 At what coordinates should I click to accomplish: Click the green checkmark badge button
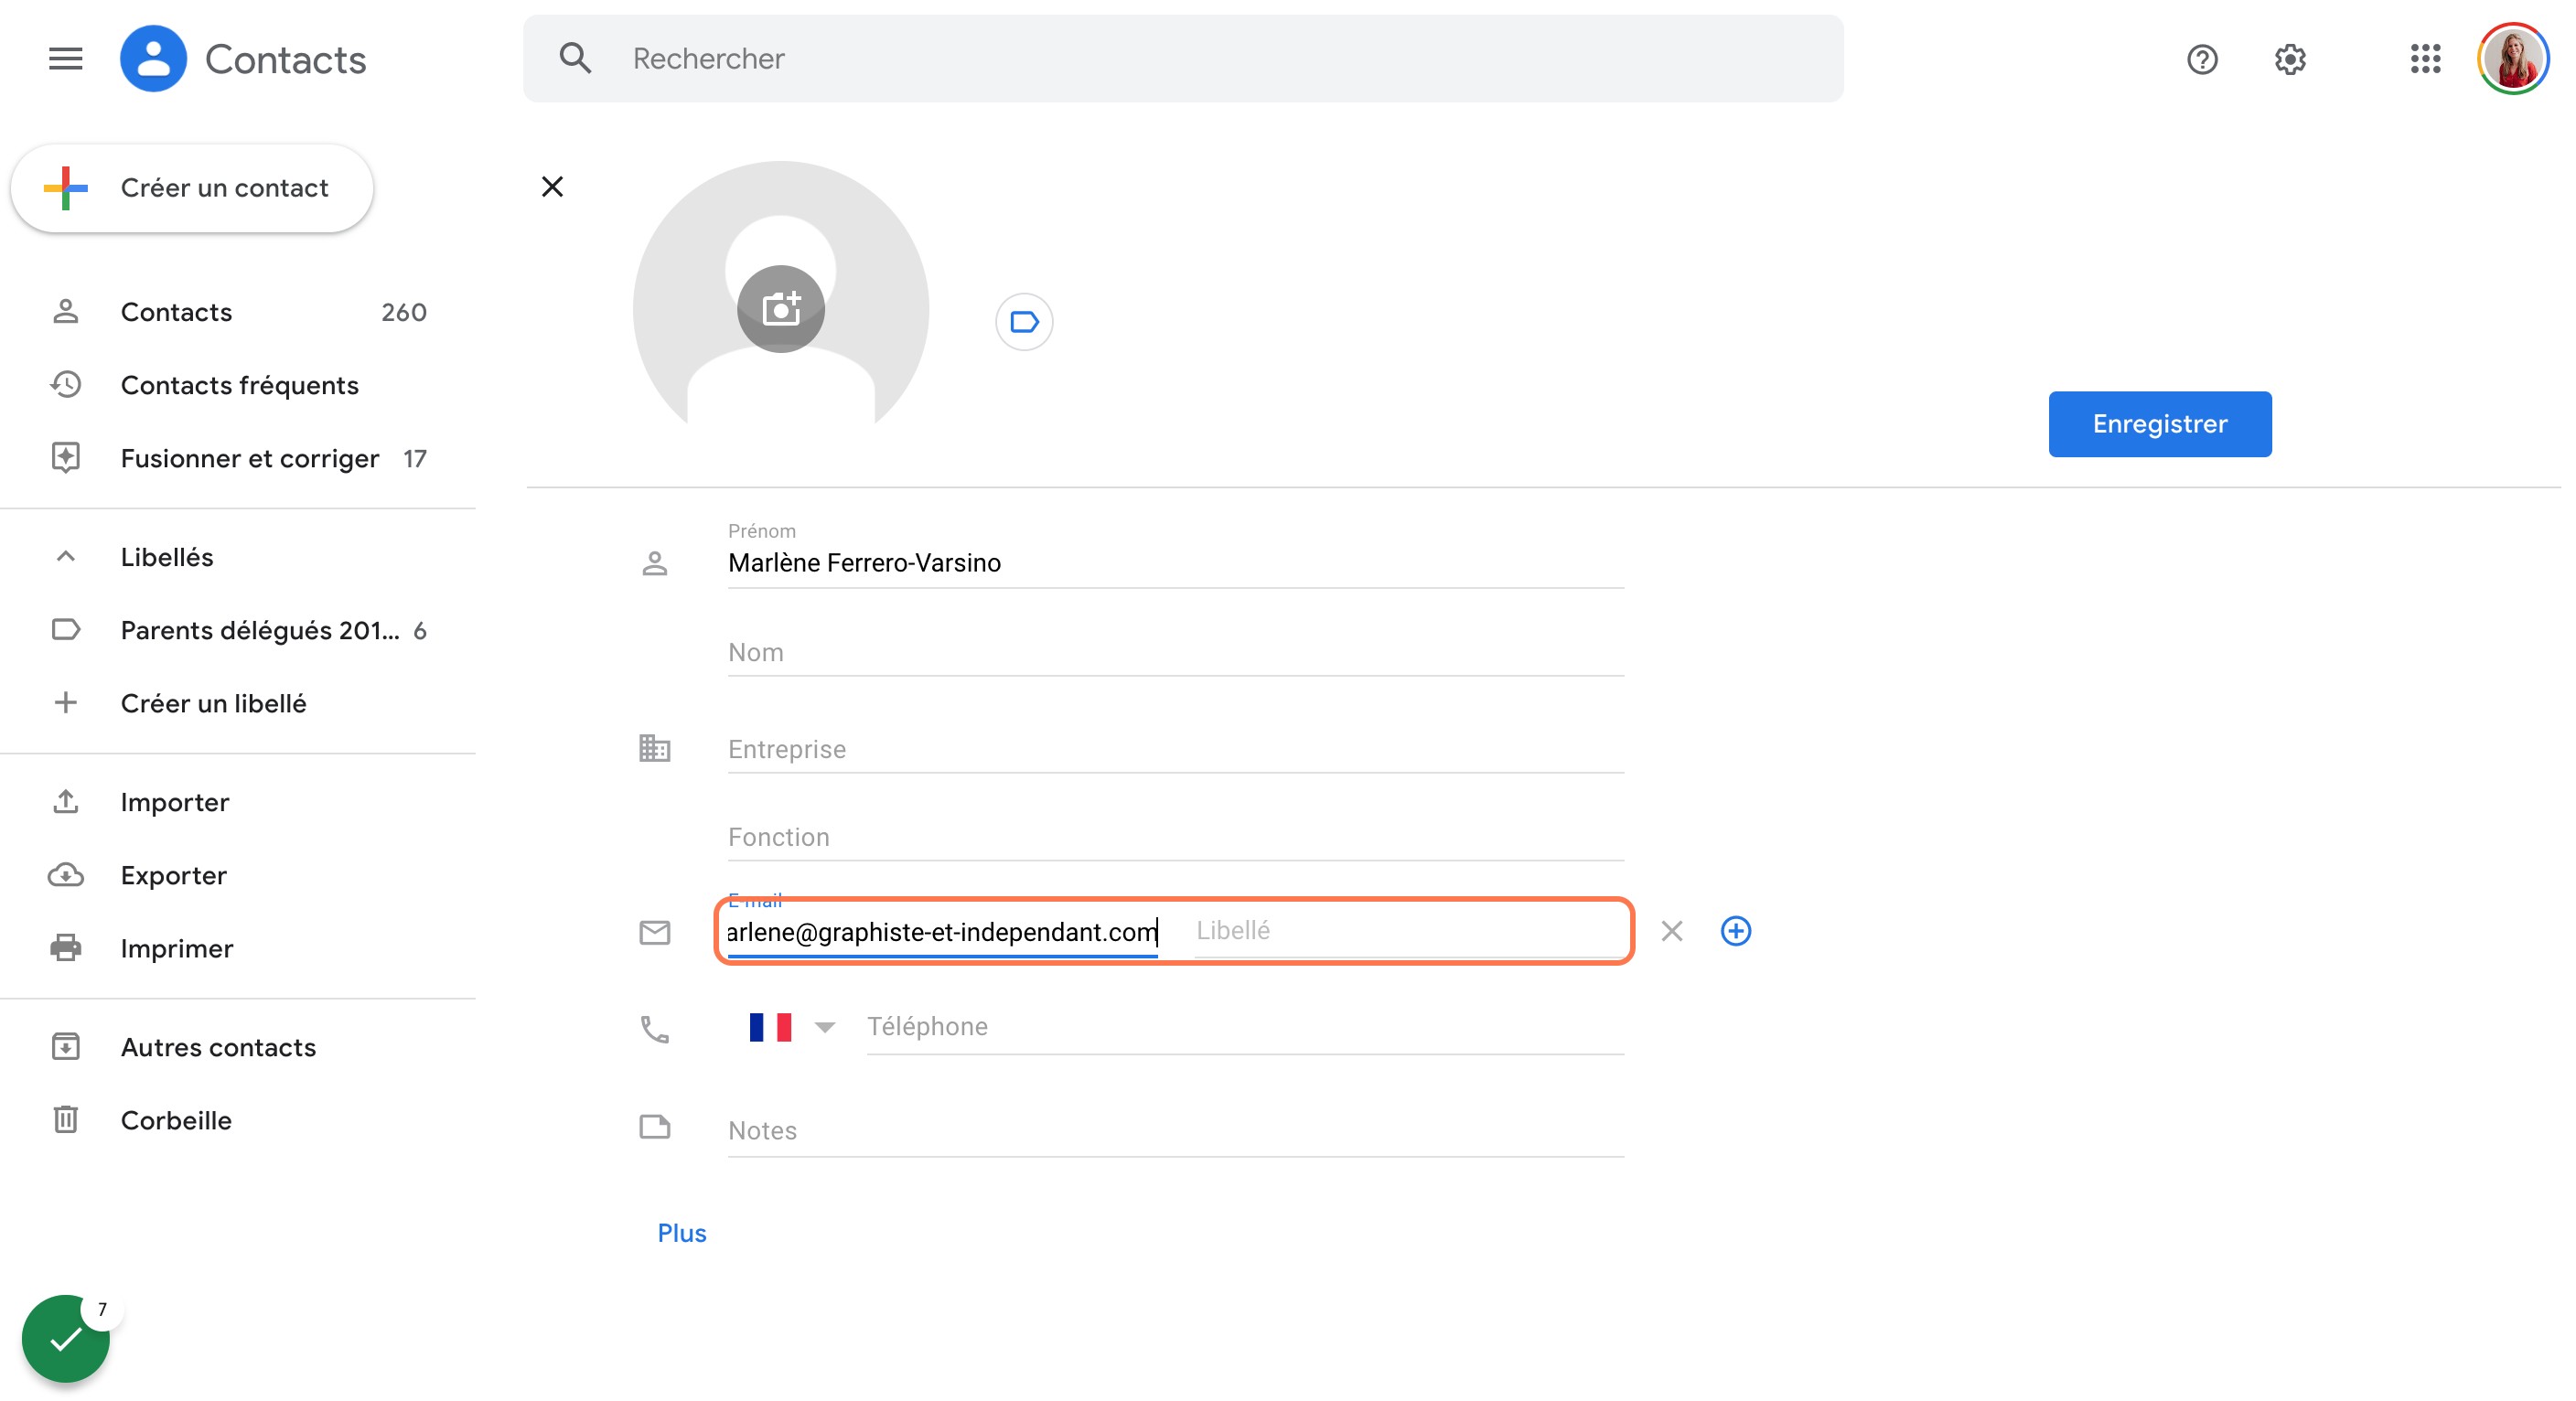pos(66,1339)
